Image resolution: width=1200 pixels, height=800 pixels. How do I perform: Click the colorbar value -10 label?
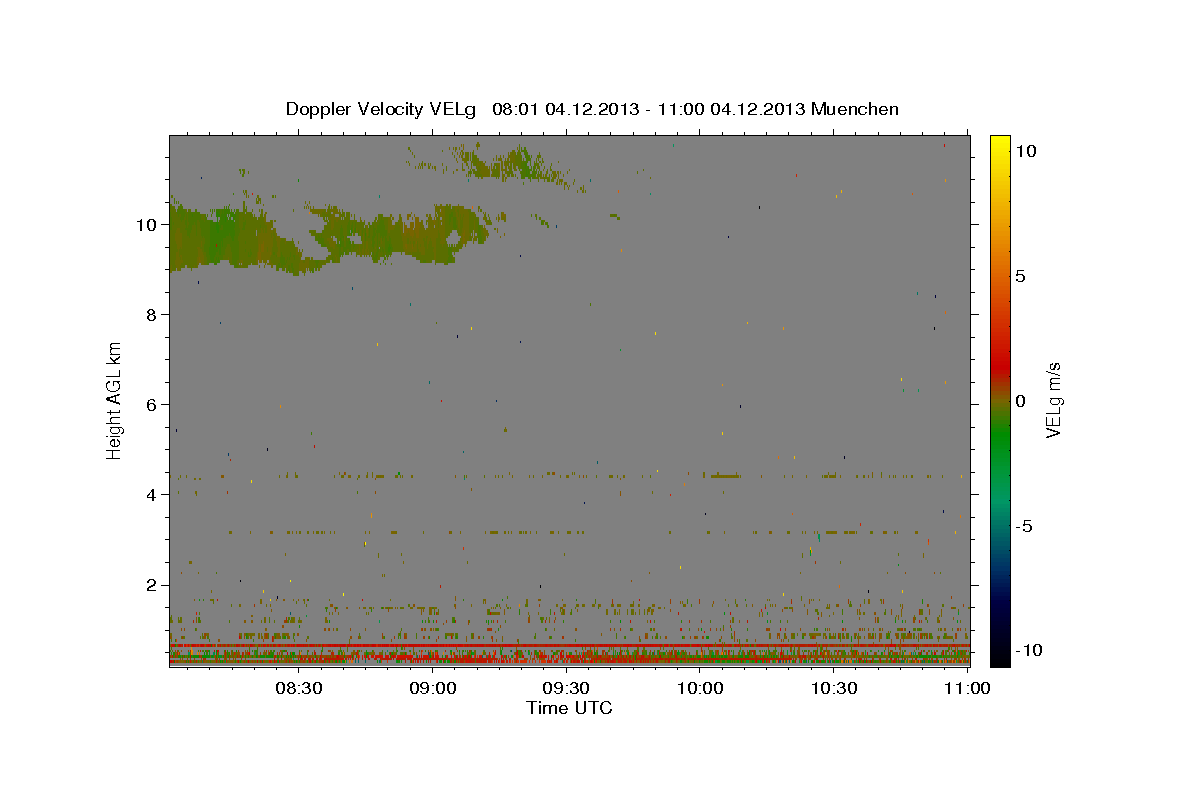1027,651
